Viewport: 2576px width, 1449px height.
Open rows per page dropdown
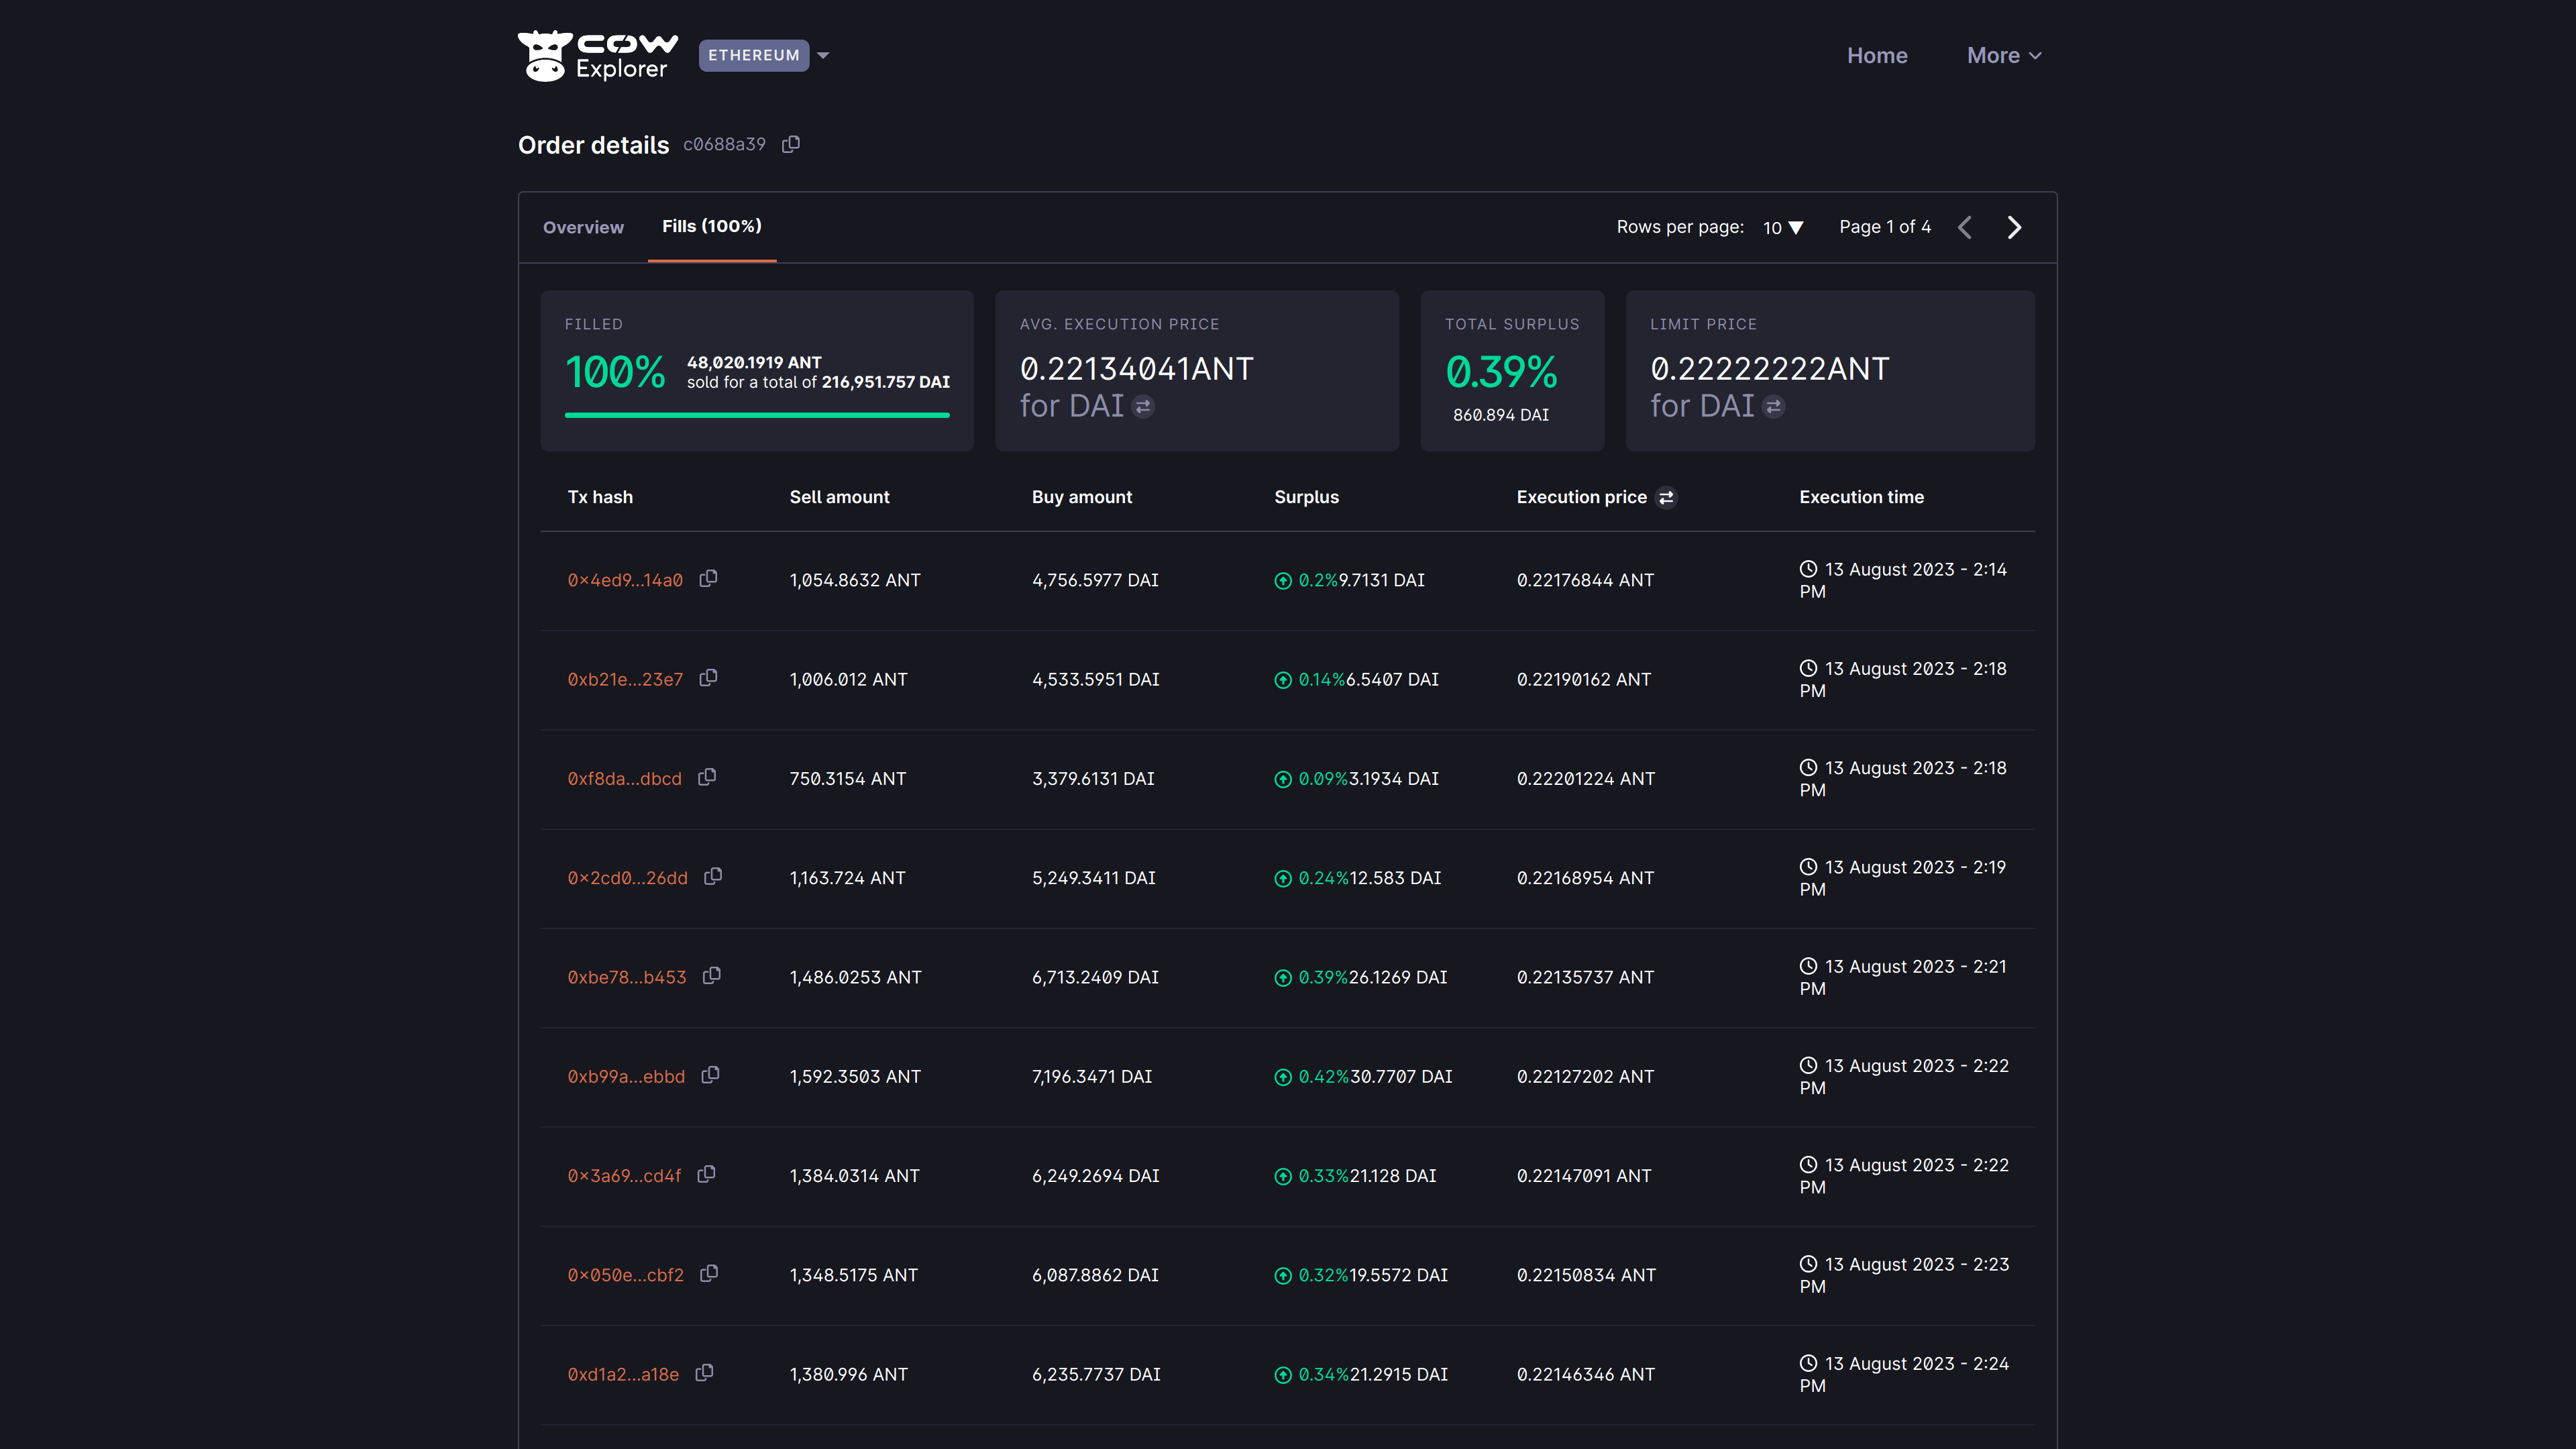coord(1783,228)
